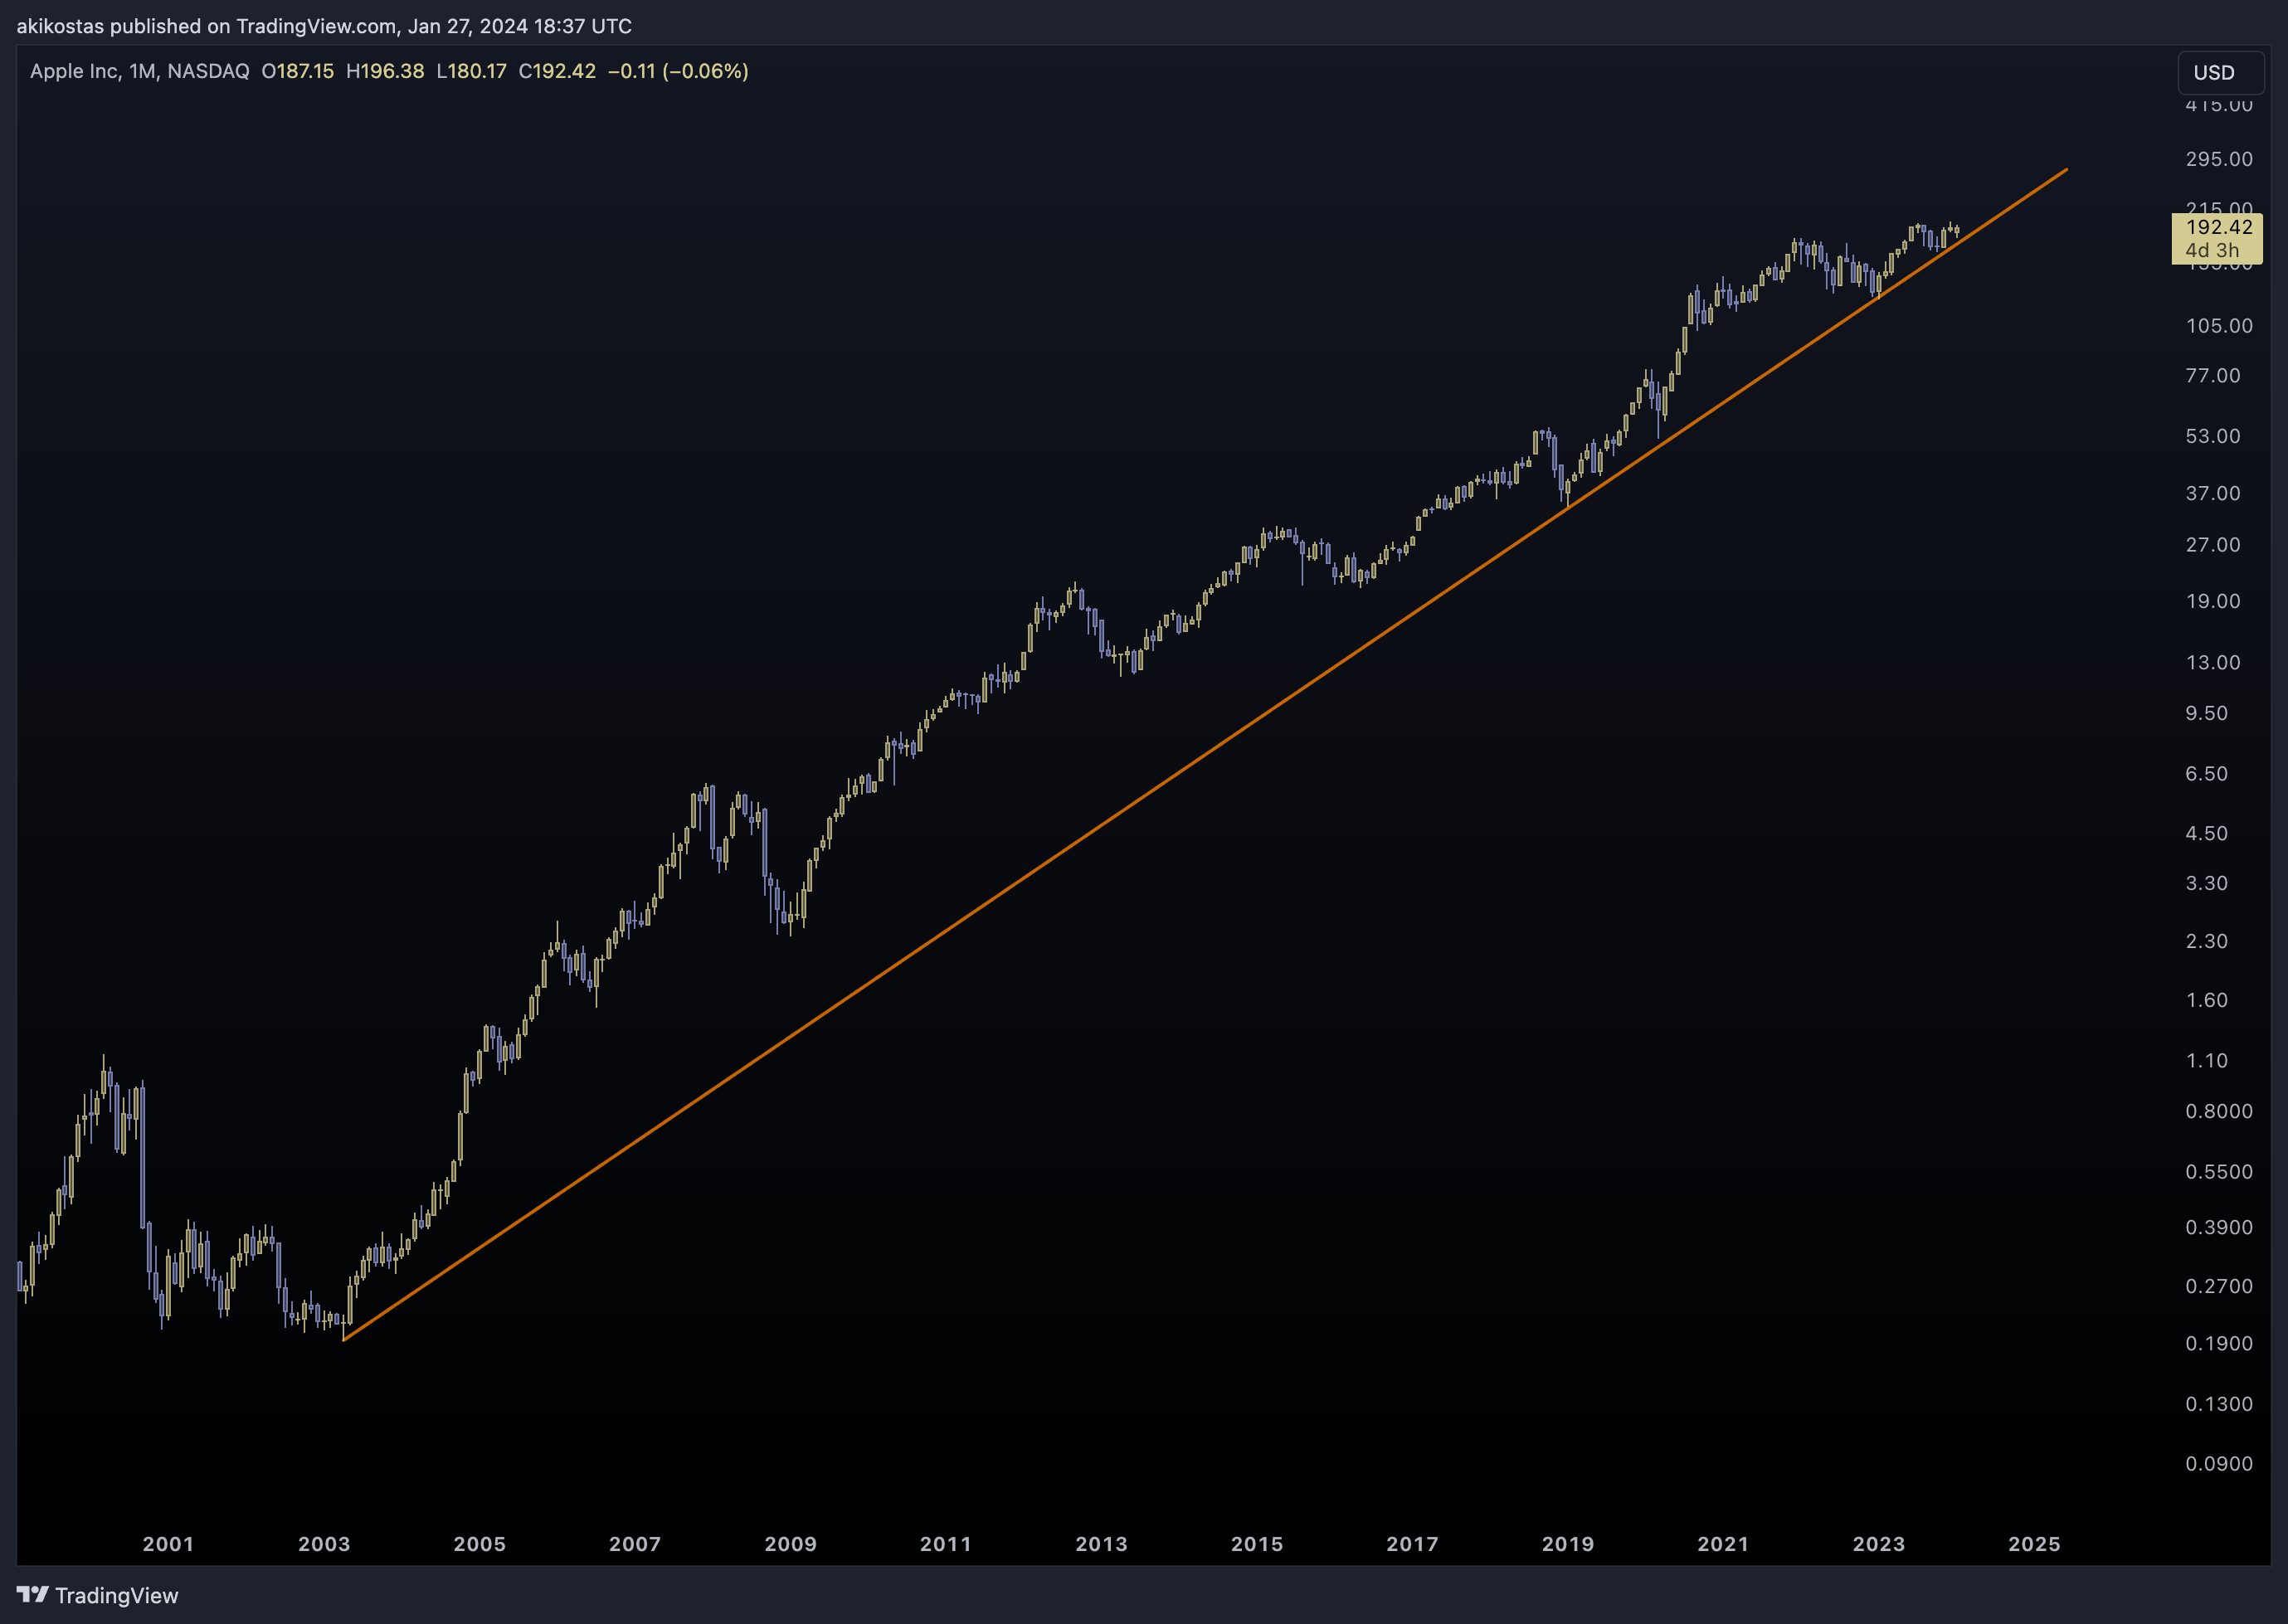
Task: Click the 2005 time axis label
Action: [x=480, y=1543]
